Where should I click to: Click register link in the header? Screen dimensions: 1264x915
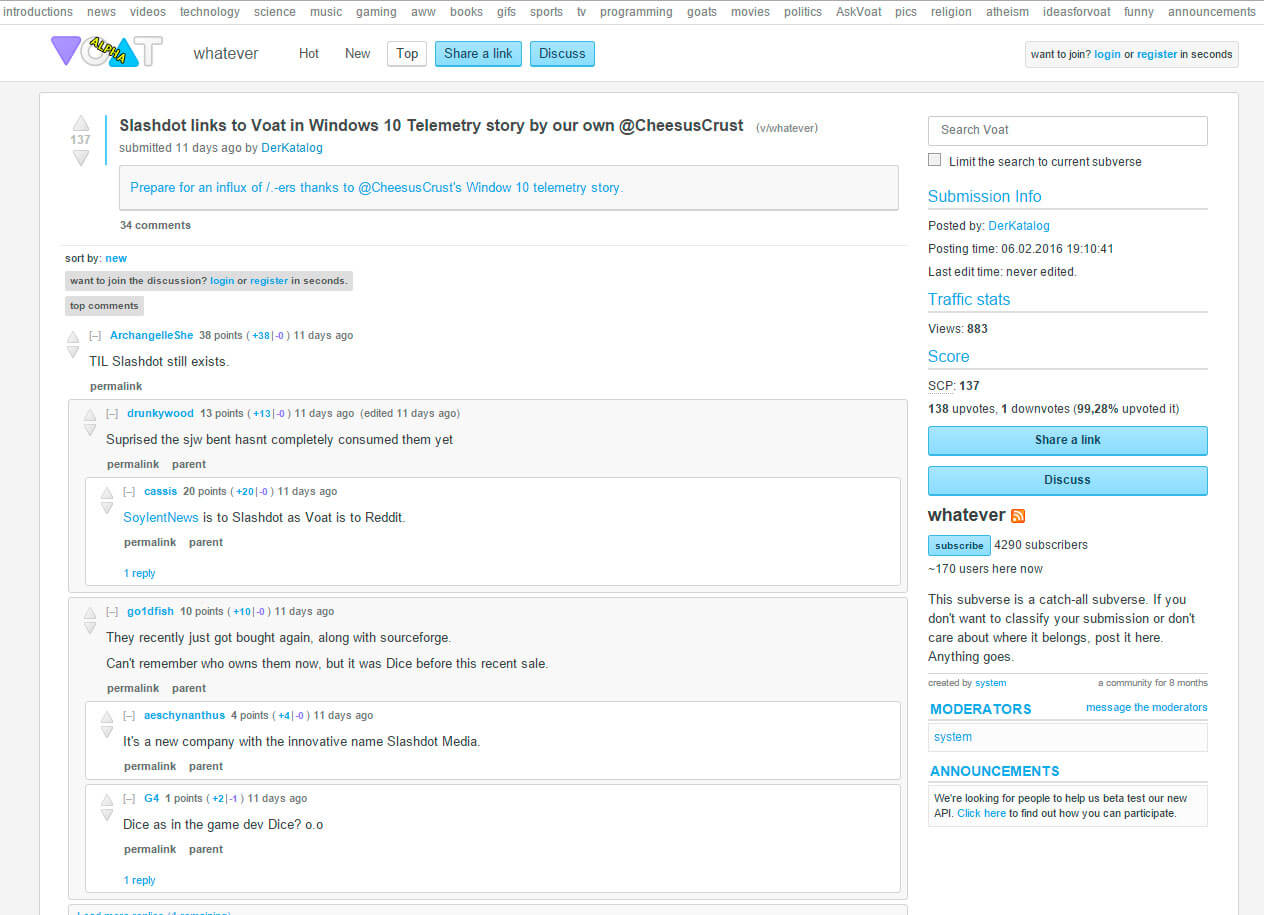(1157, 55)
